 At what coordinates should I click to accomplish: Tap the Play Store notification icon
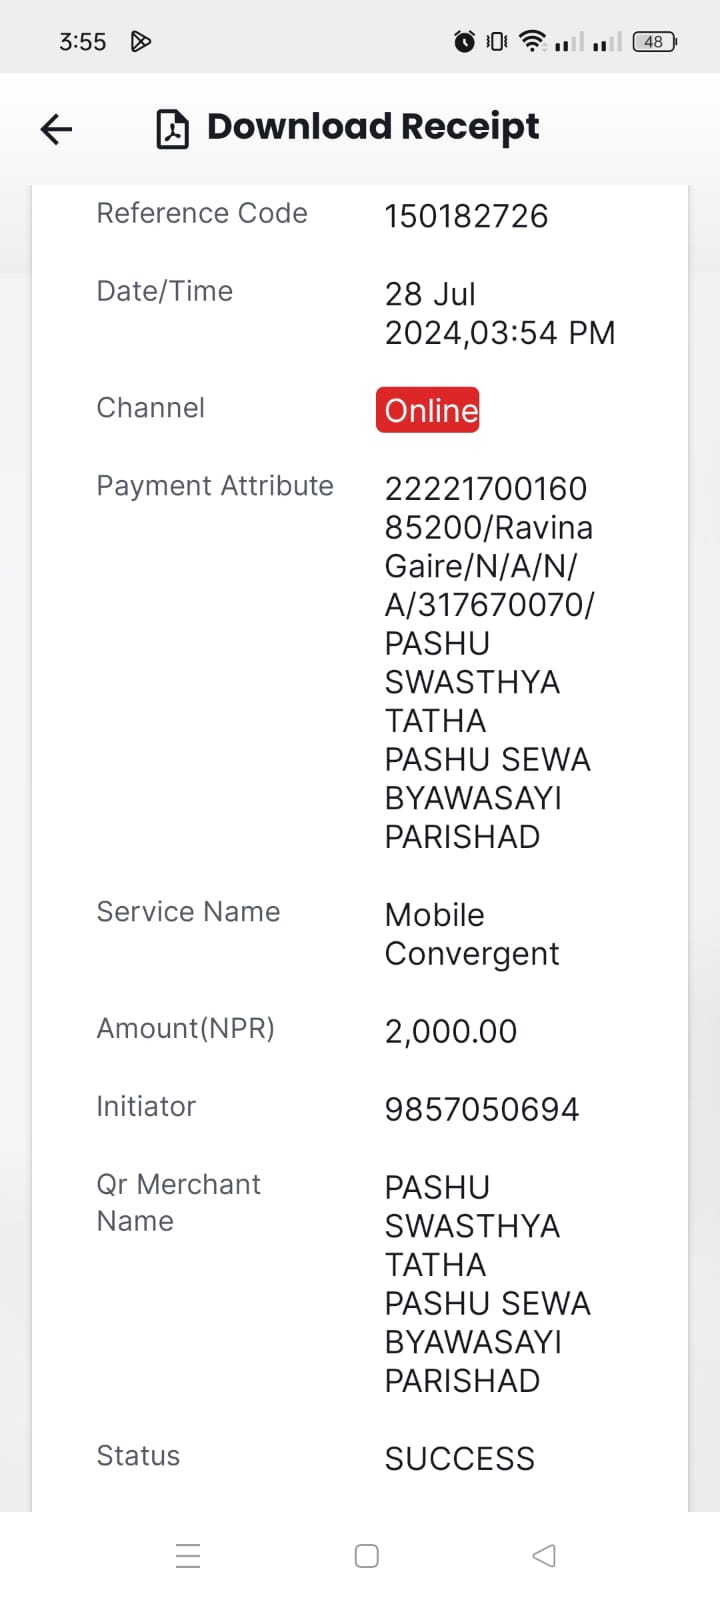pyautogui.click(x=141, y=41)
